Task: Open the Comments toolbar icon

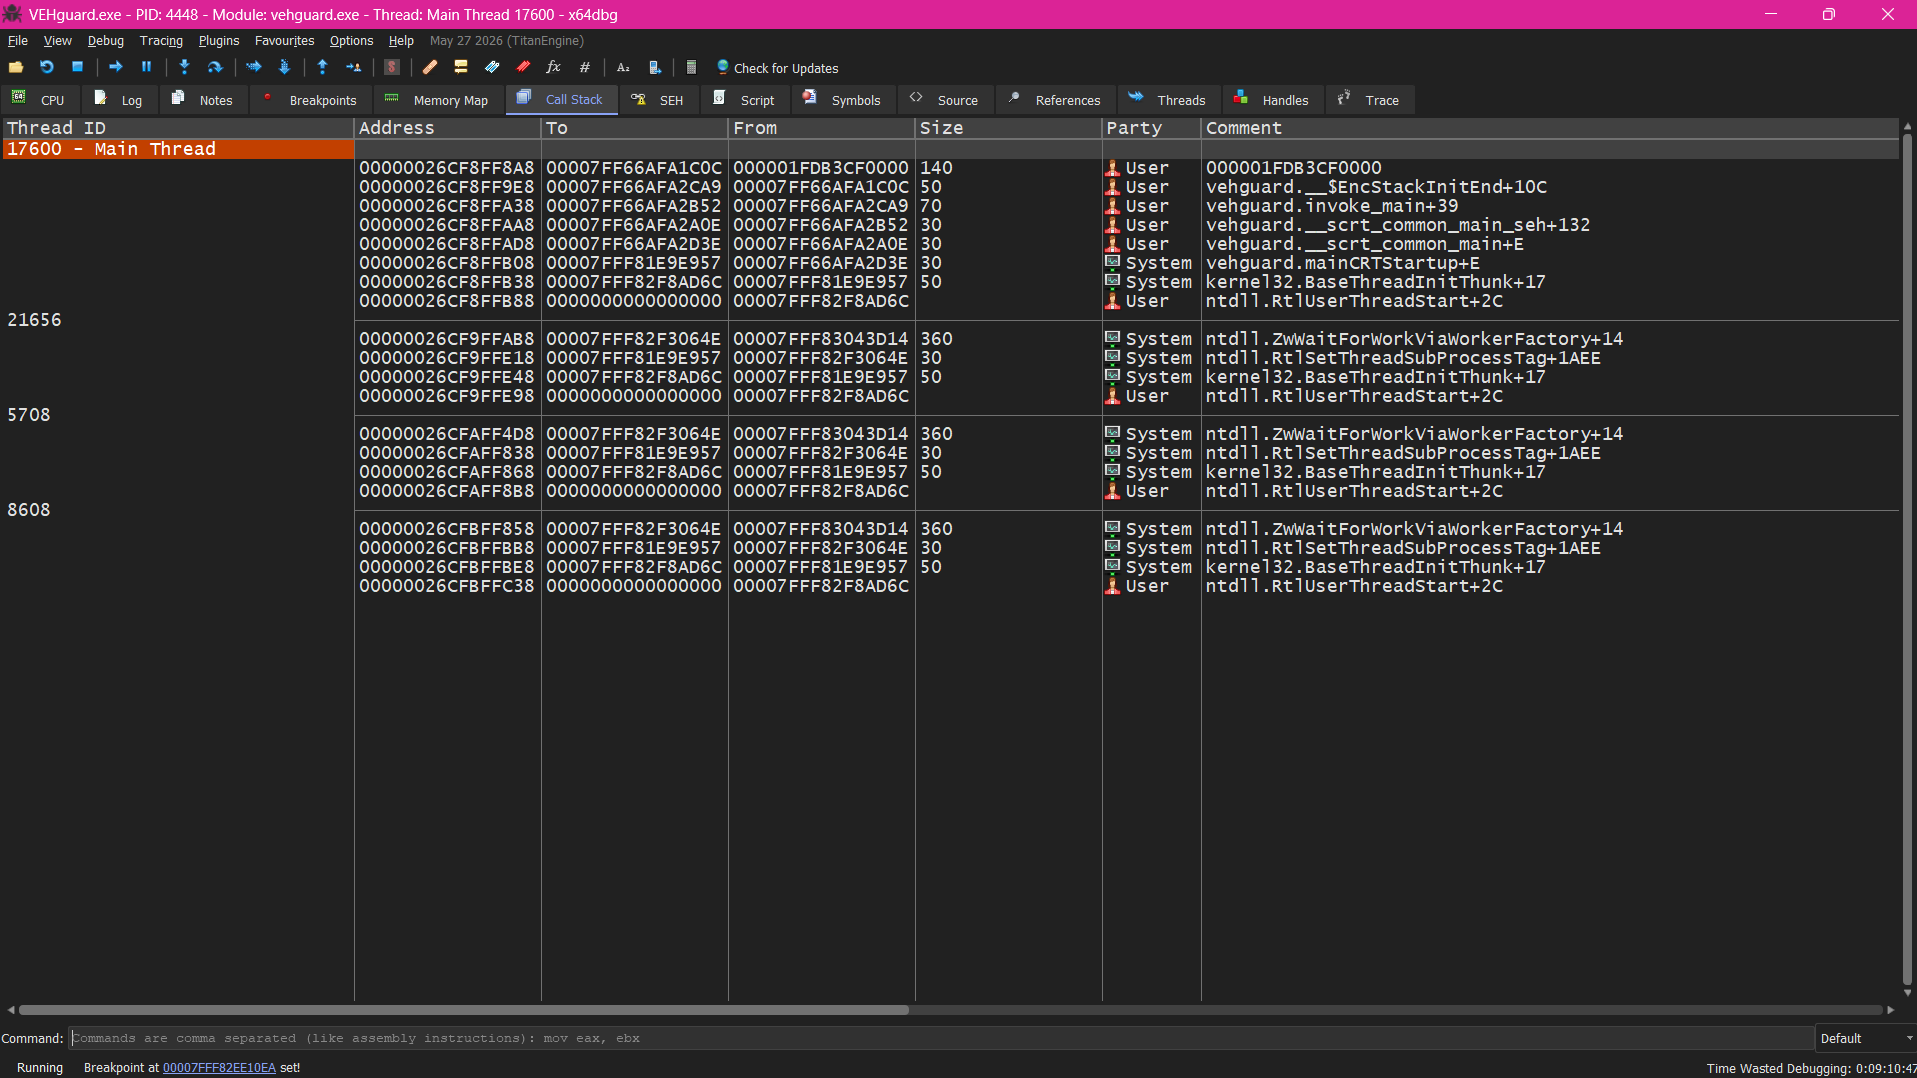Action: 461,67
